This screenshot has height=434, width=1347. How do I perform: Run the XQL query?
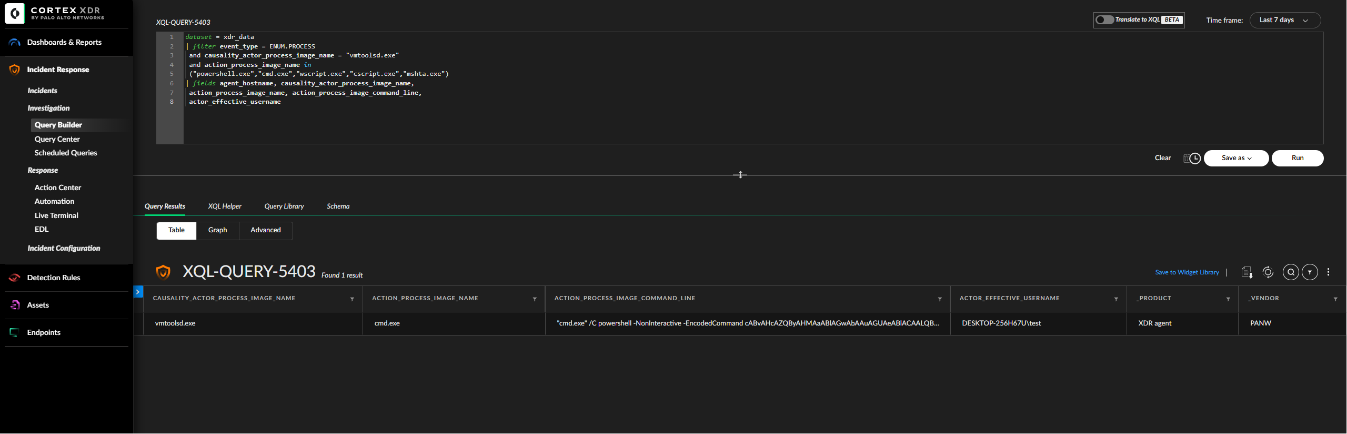point(1297,158)
